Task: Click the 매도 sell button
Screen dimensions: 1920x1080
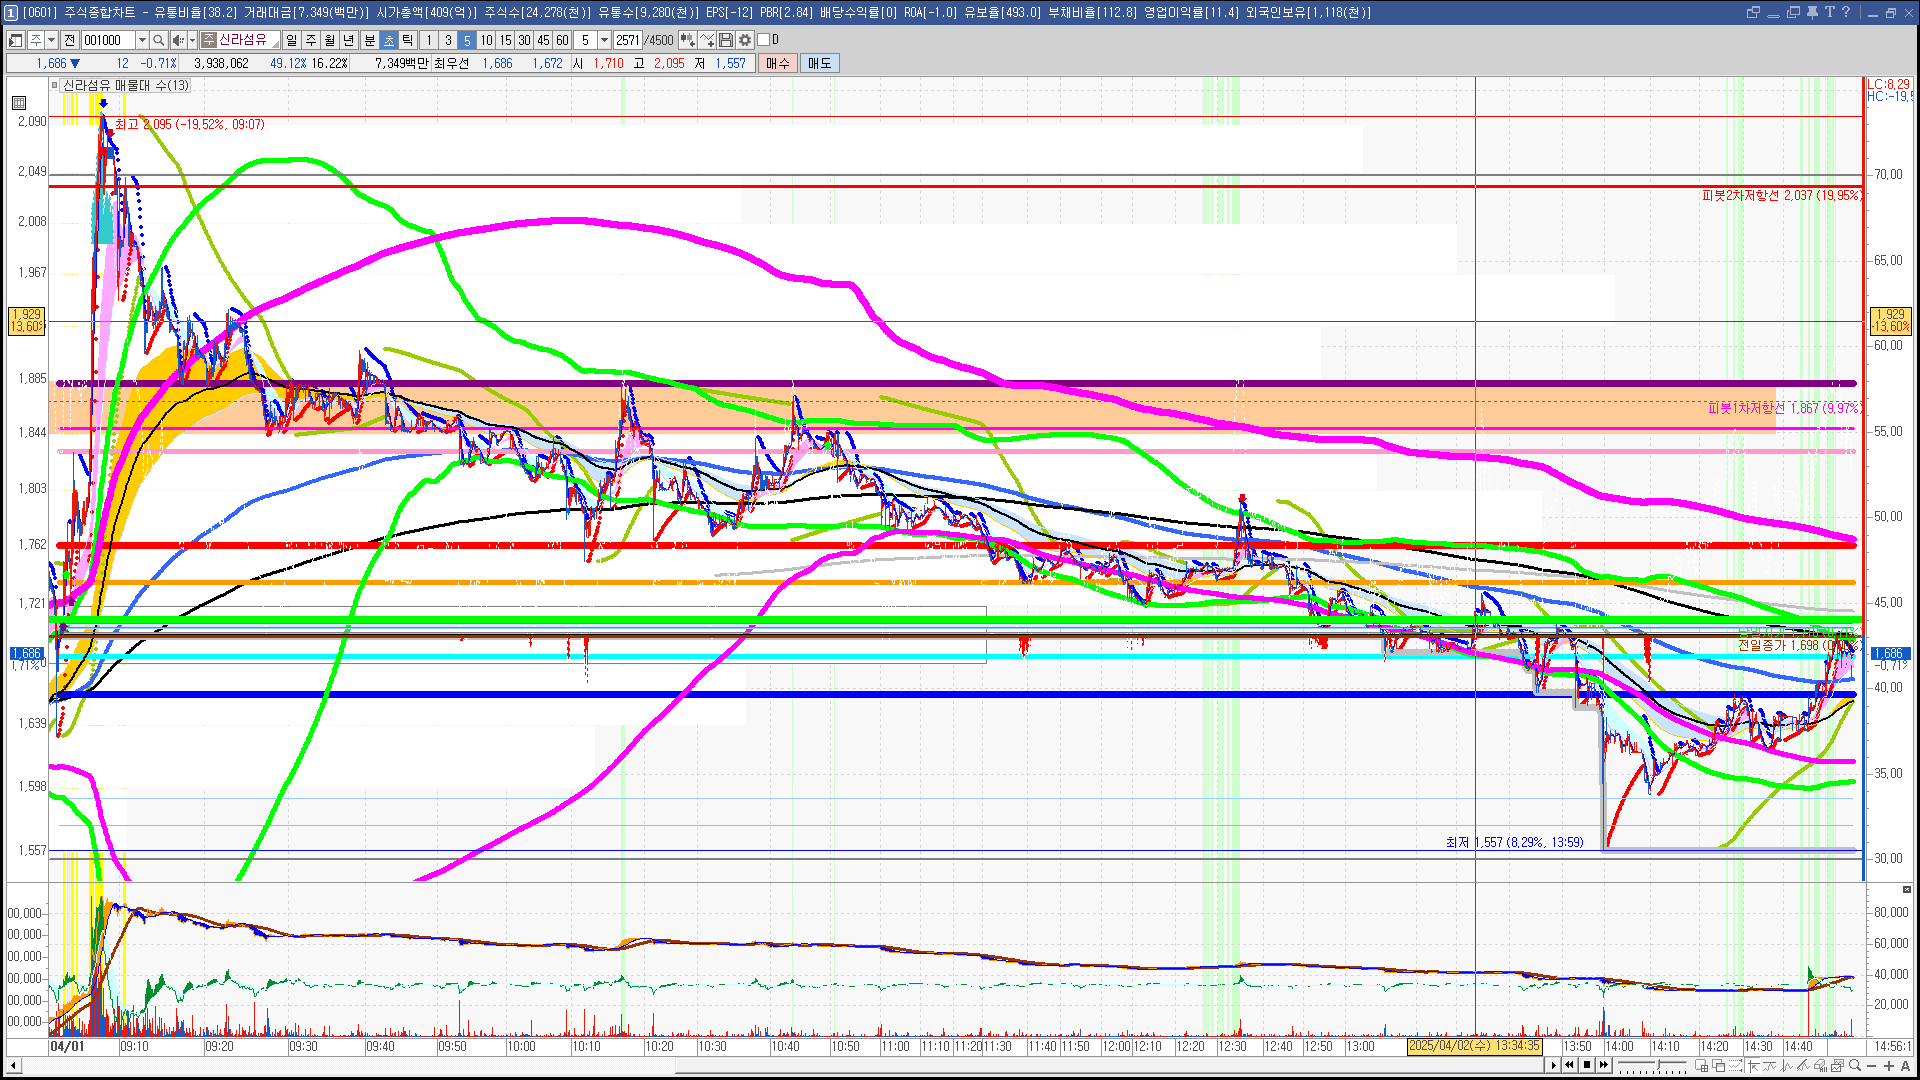Action: pyautogui.click(x=819, y=63)
